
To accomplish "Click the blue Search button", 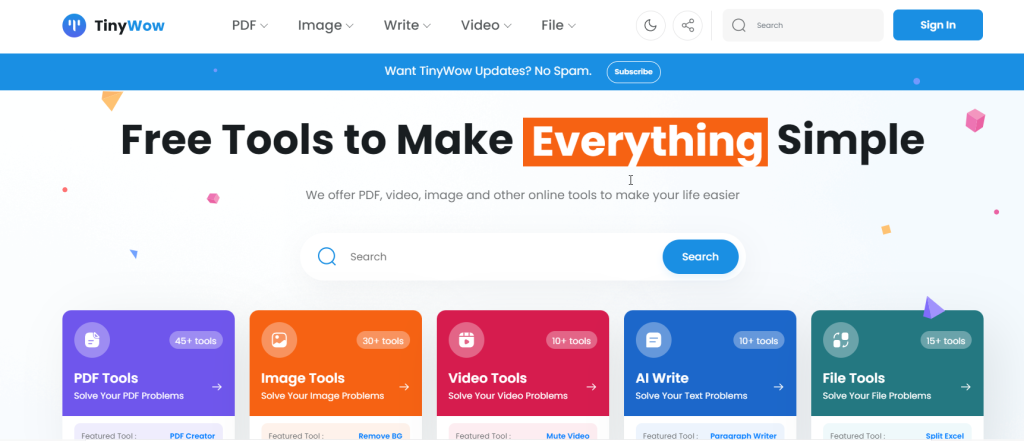I will click(700, 257).
